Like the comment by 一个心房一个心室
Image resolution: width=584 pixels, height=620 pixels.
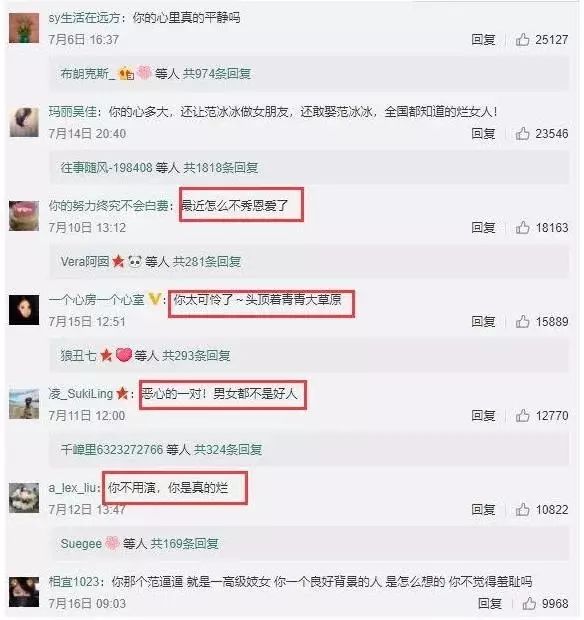pos(522,321)
